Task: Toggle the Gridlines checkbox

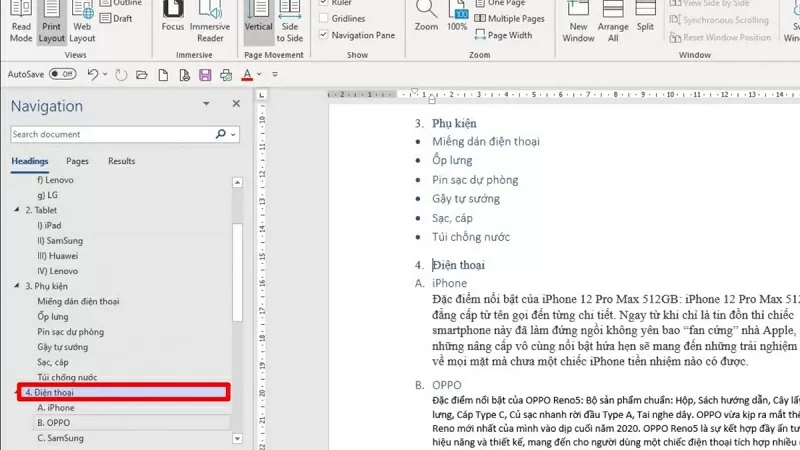Action: [323, 18]
